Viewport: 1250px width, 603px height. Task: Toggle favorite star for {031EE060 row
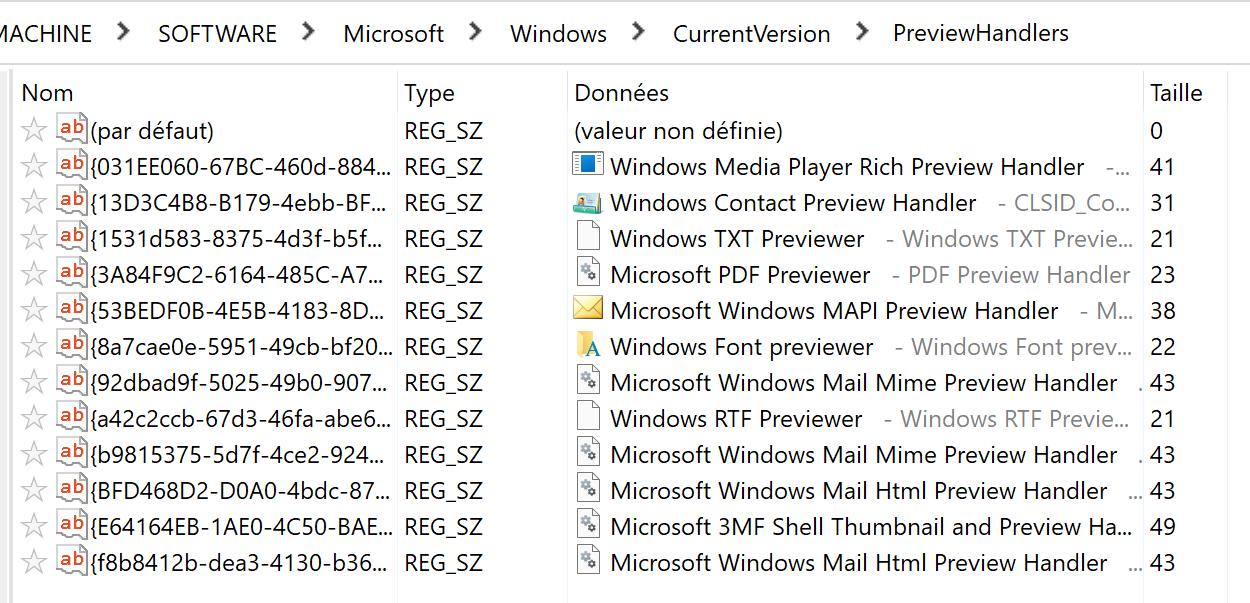pos(35,166)
